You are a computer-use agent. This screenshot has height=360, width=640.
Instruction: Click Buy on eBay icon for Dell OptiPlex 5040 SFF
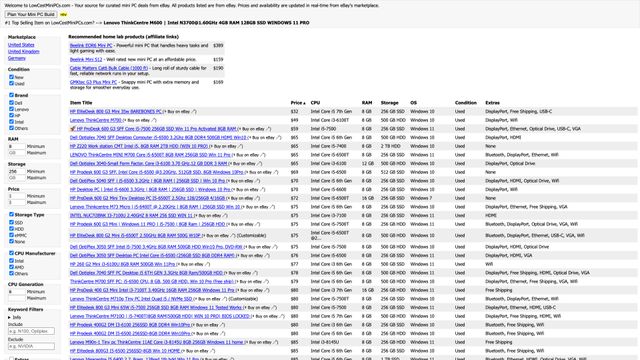click(257, 181)
